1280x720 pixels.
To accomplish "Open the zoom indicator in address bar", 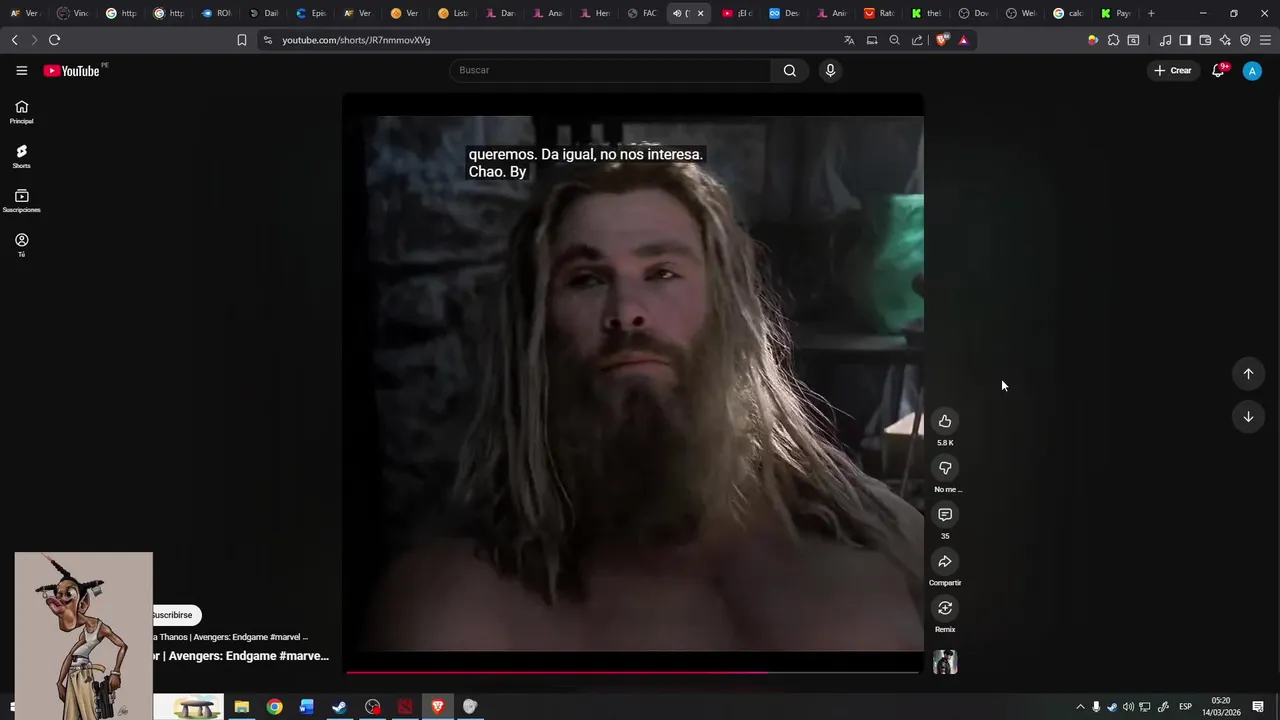I will tap(894, 40).
